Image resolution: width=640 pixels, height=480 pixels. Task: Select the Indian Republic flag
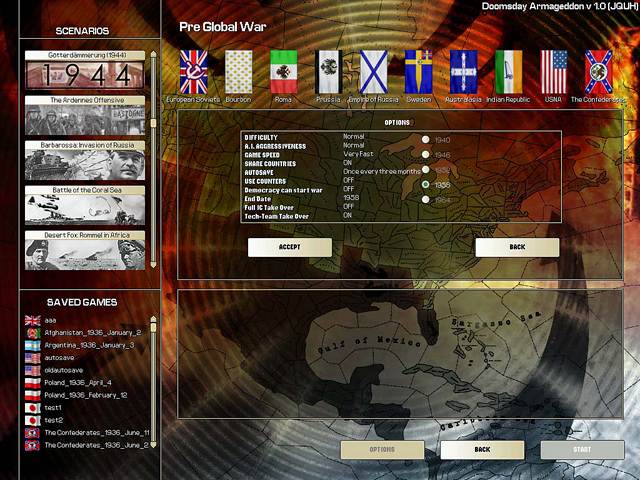[509, 72]
